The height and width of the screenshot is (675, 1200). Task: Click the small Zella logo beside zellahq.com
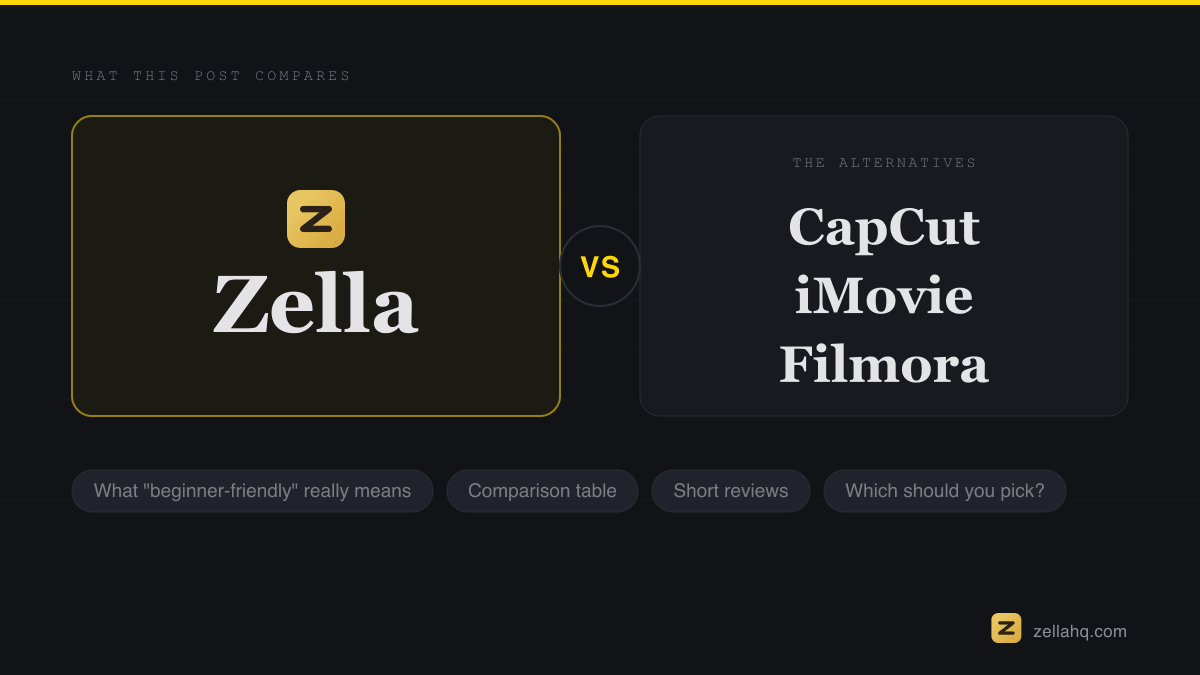coord(1006,628)
